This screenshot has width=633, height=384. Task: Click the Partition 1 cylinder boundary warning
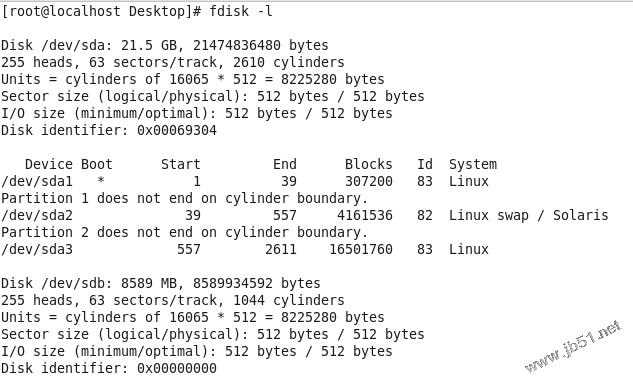click(x=184, y=198)
